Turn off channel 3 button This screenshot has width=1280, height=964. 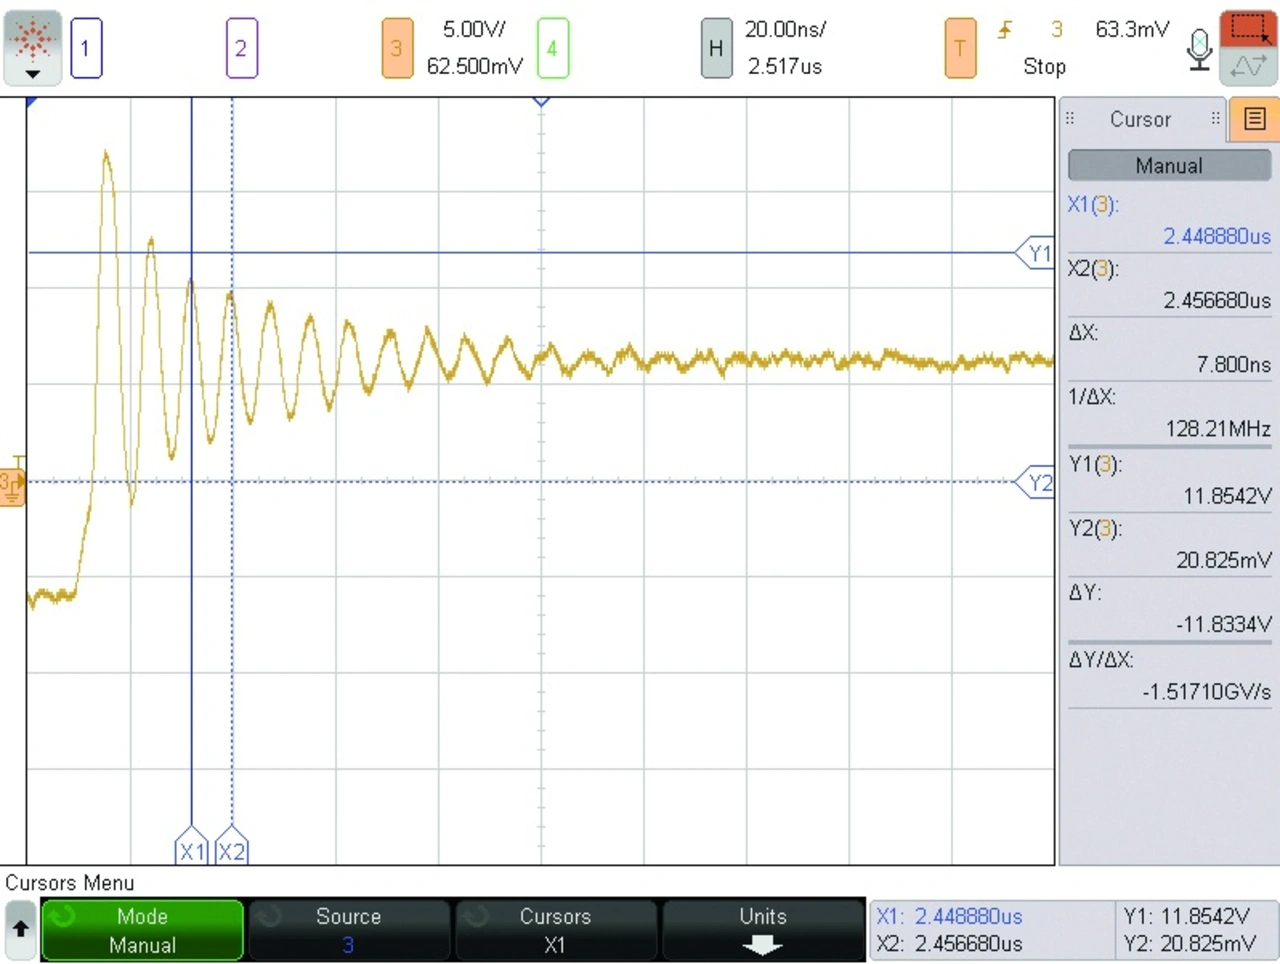[397, 48]
